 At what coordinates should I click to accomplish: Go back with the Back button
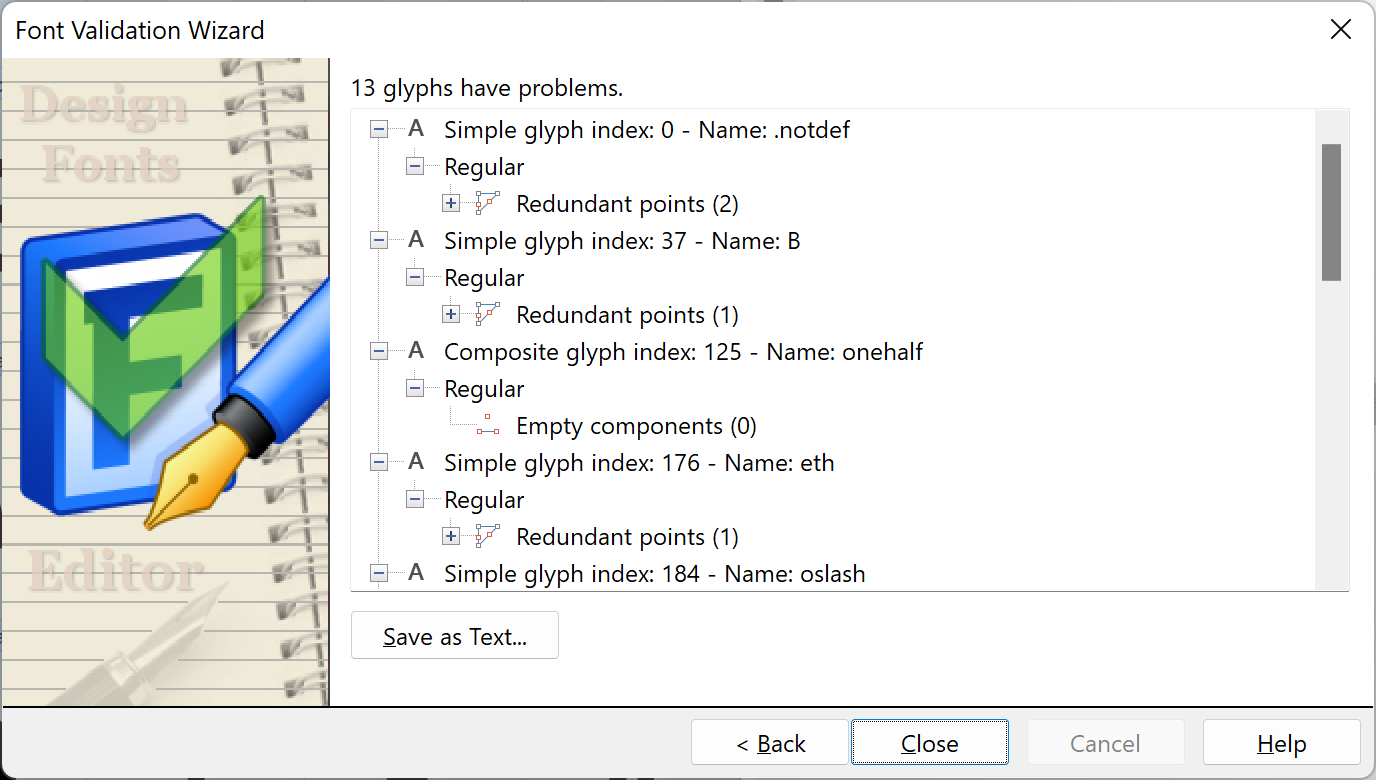click(770, 744)
